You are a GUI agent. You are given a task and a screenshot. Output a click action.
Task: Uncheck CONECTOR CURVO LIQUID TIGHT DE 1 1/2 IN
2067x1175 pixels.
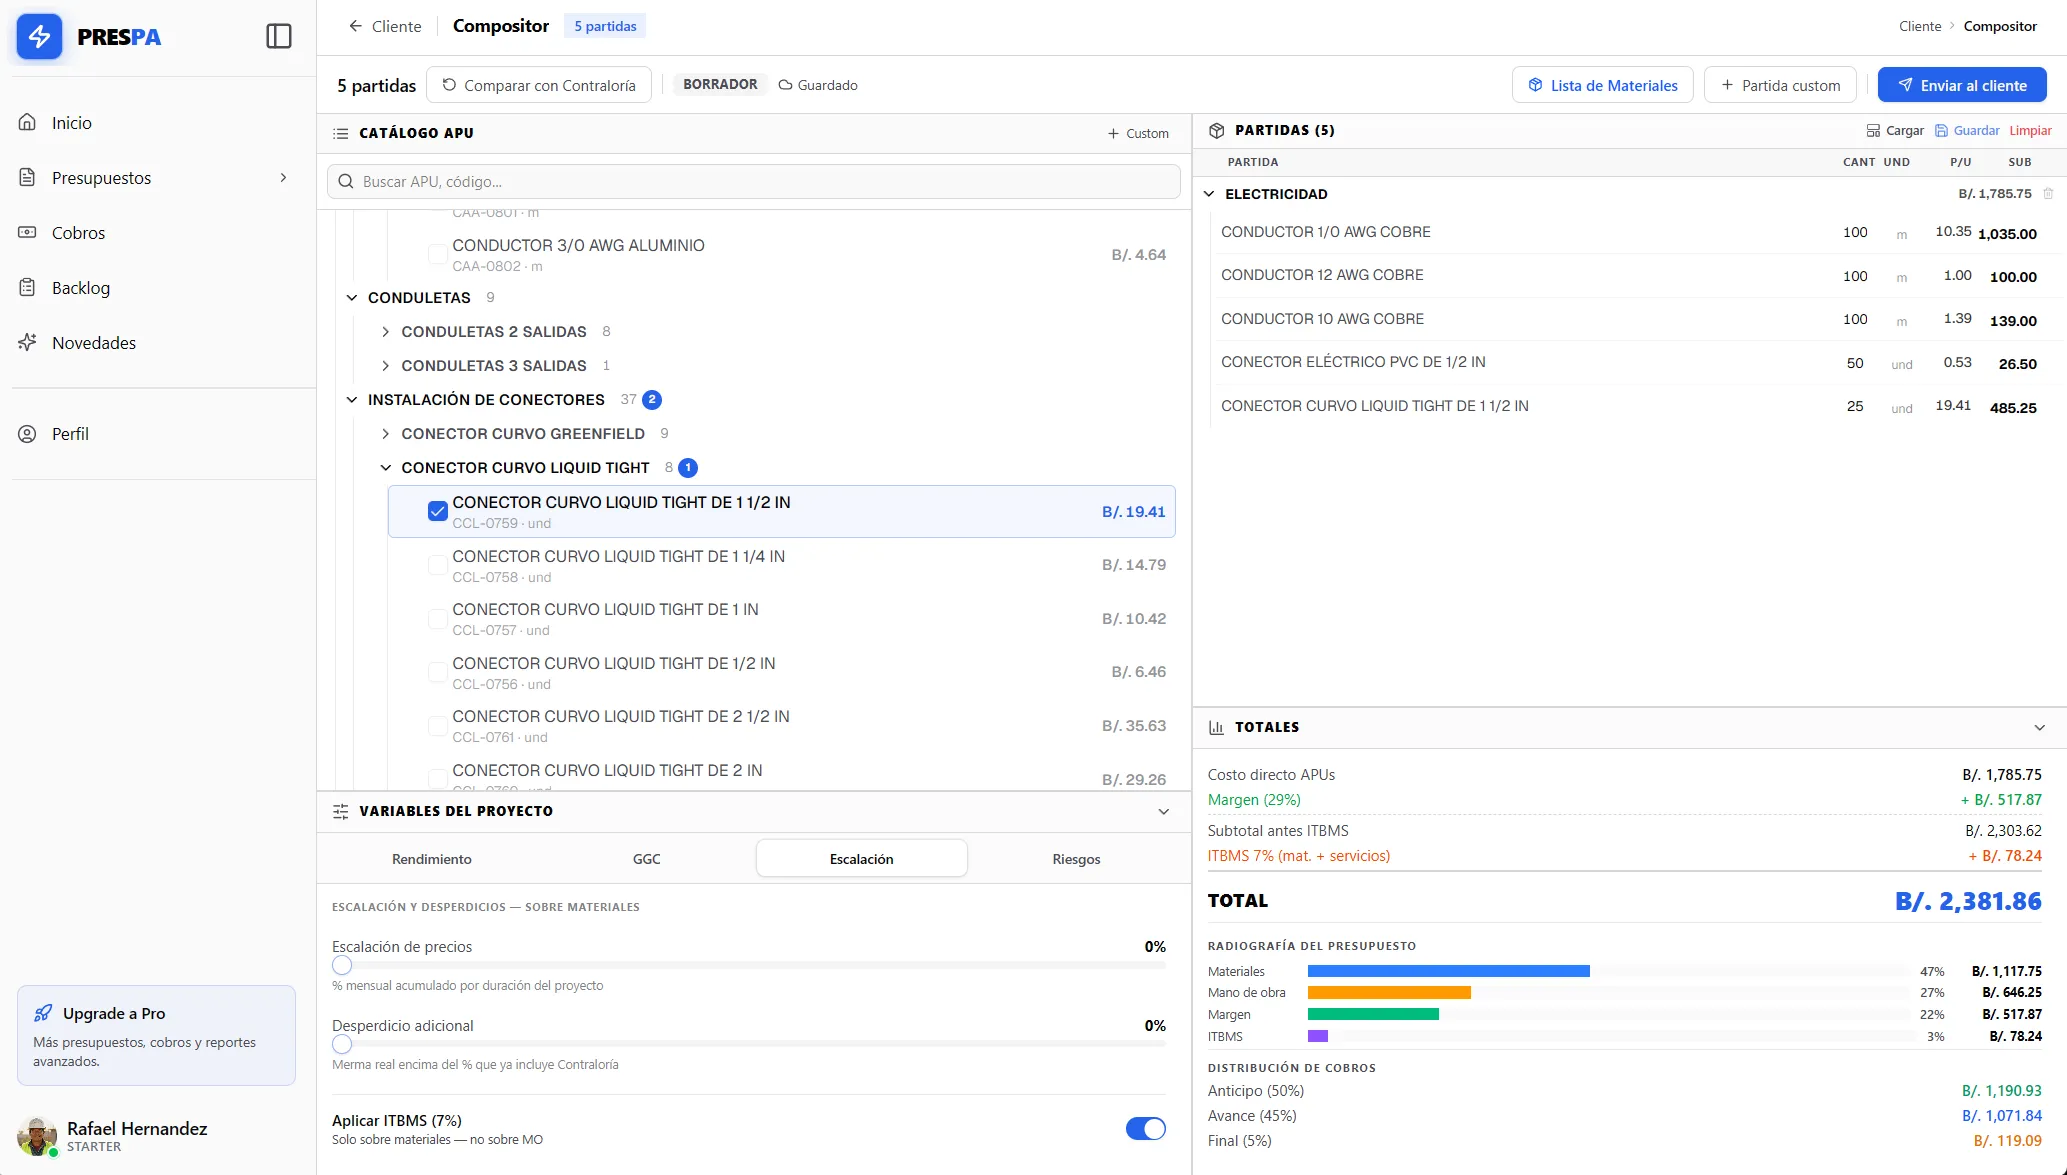[437, 512]
